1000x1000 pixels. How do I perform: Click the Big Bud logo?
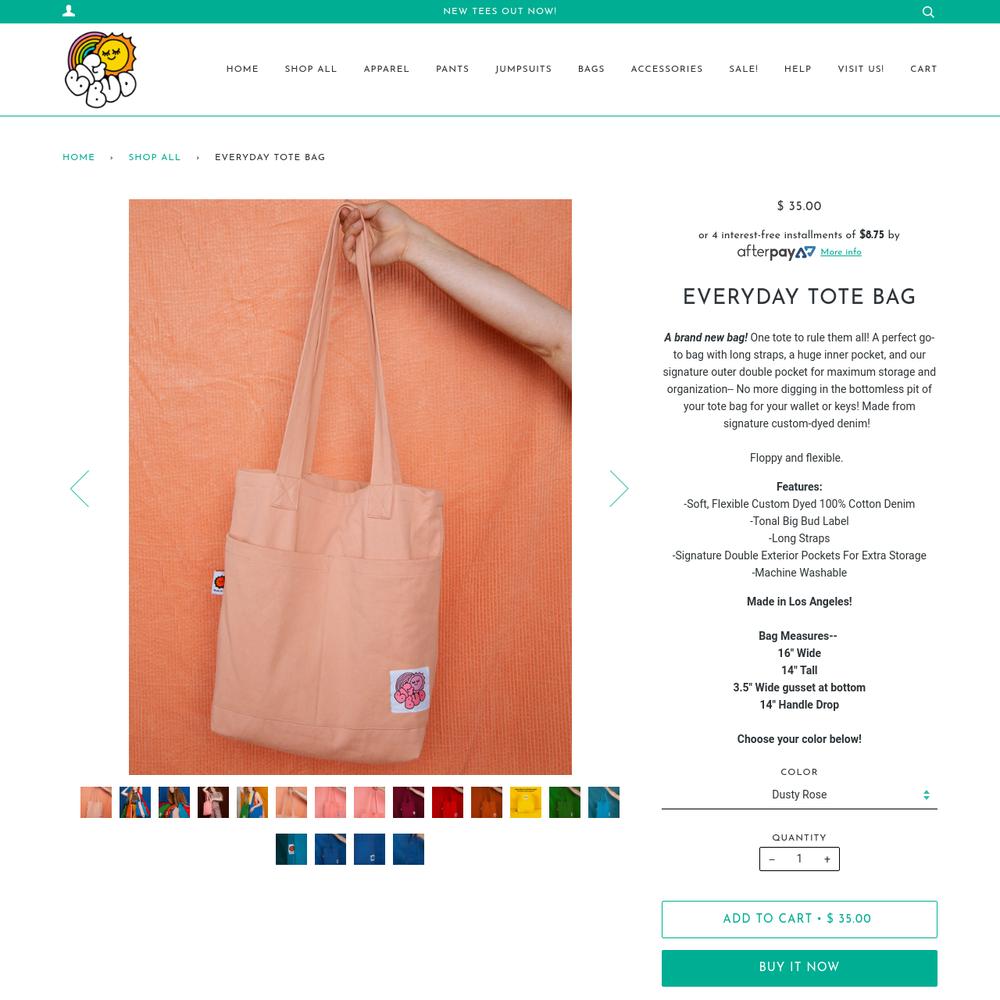pyautogui.click(x=101, y=70)
